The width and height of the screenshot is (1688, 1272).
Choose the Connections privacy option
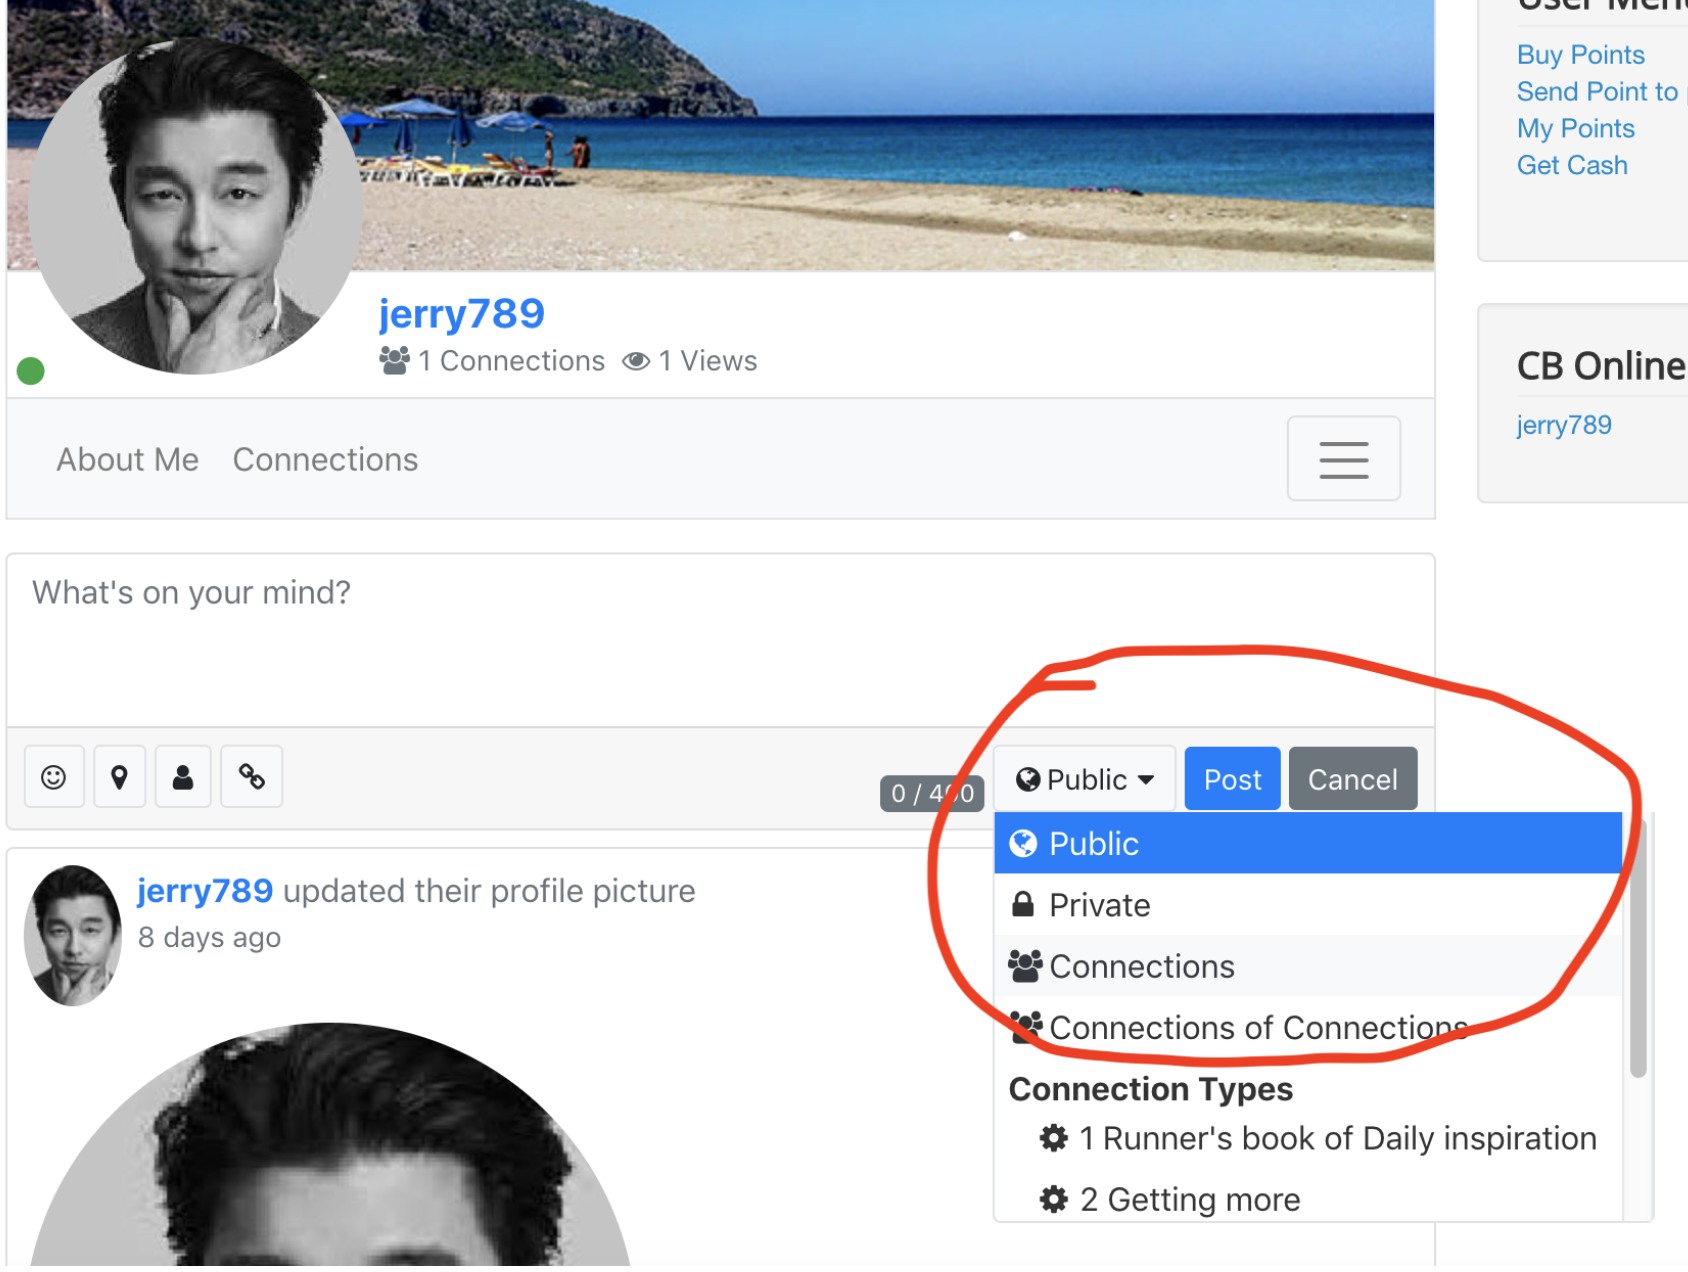tap(1308, 966)
